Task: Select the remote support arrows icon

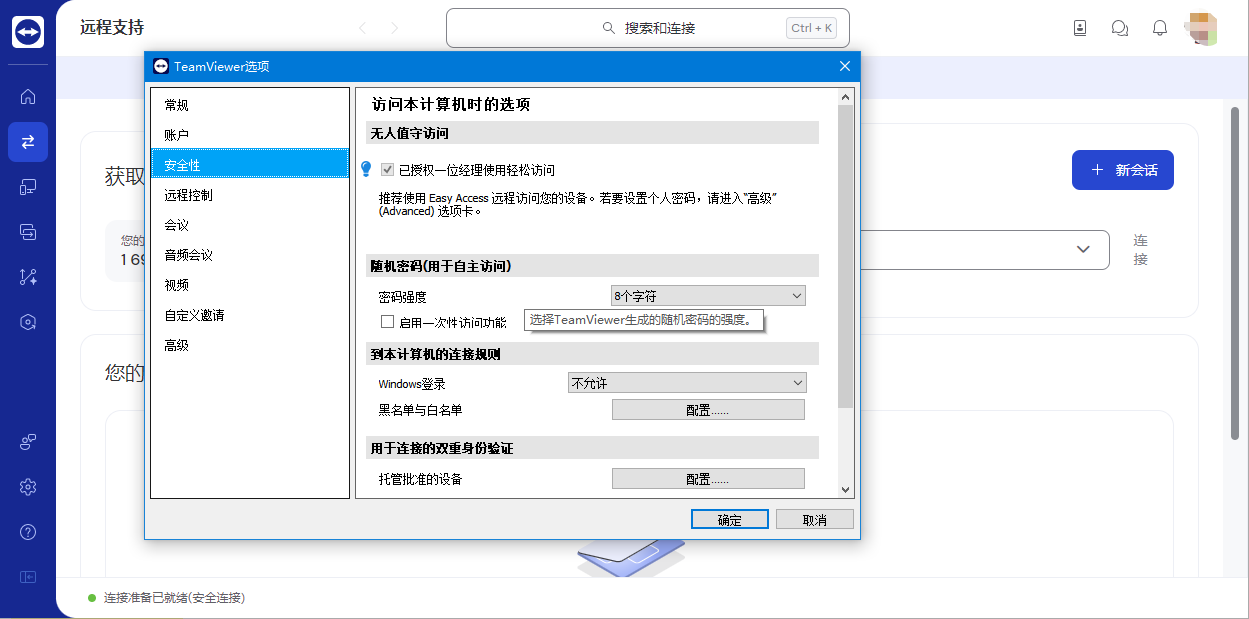Action: click(28, 142)
